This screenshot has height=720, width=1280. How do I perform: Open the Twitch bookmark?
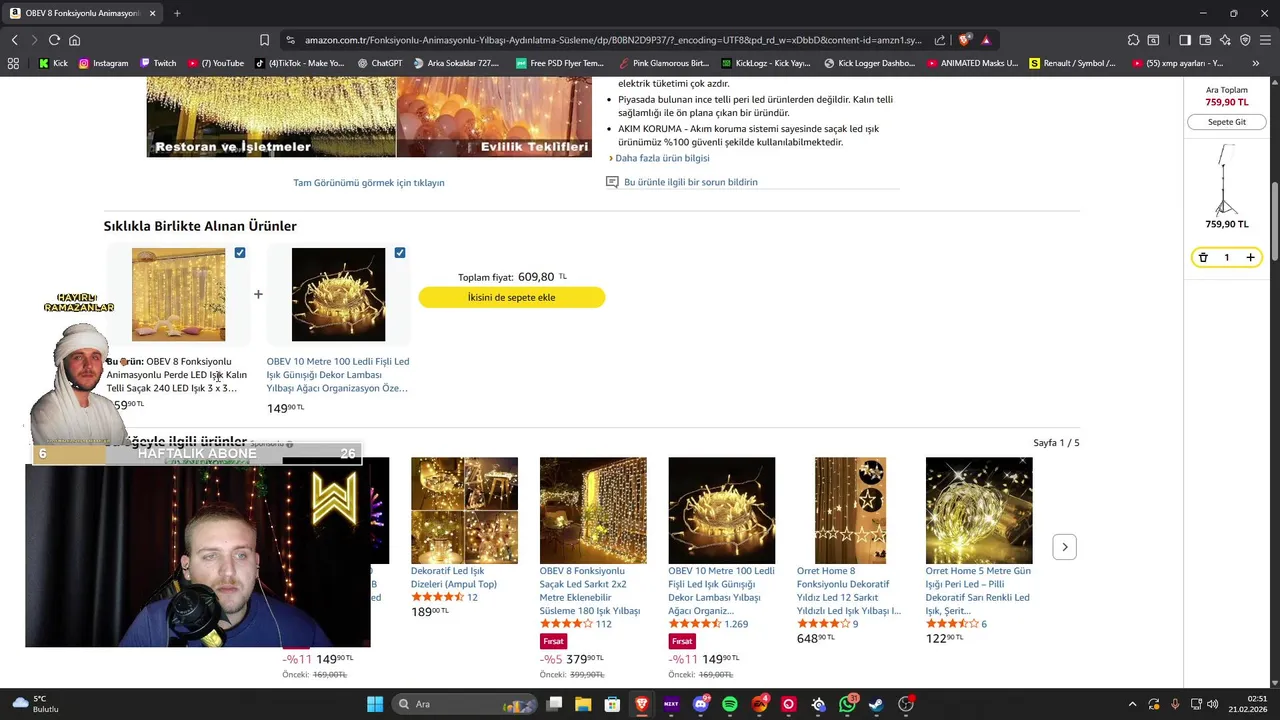coord(158,63)
